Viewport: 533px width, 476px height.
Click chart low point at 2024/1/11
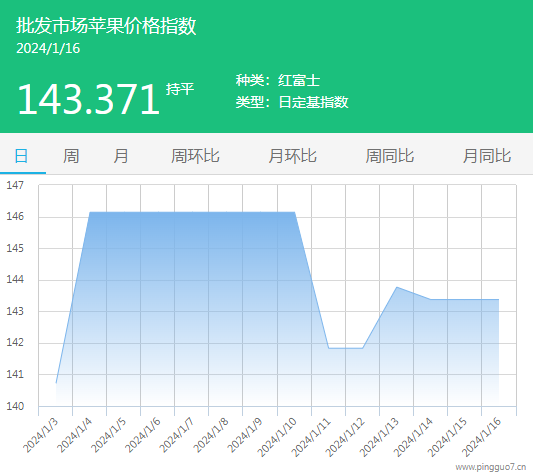(329, 348)
